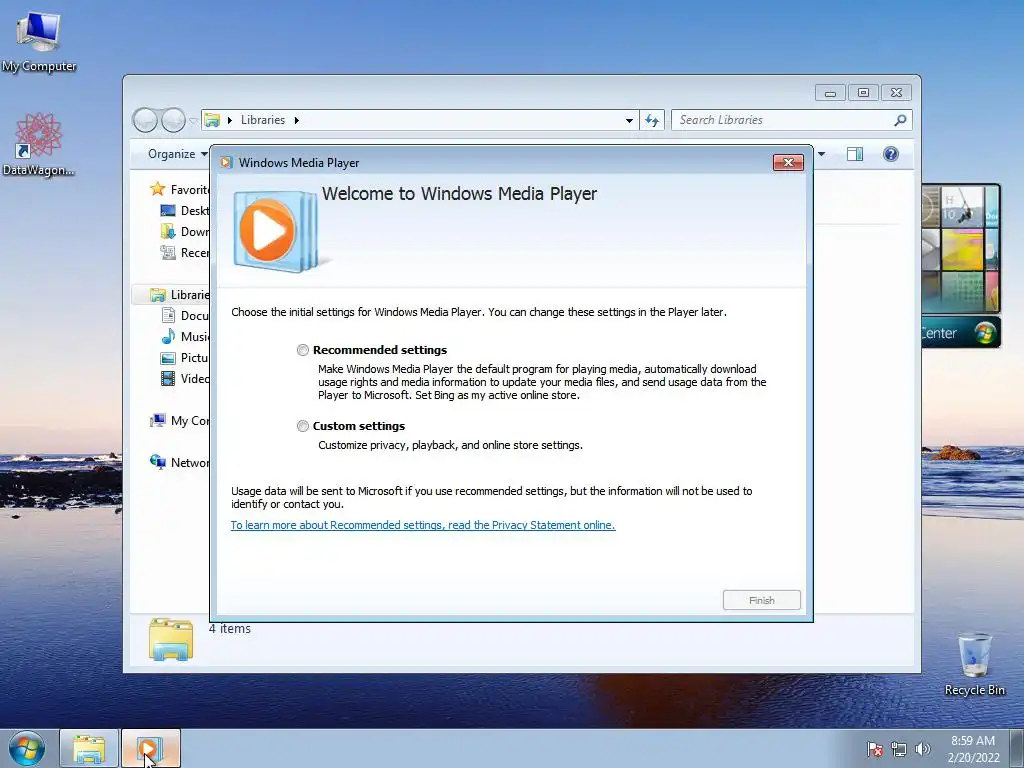
Task: Open the recent pages dropdown beside Forward
Action: coord(193,121)
